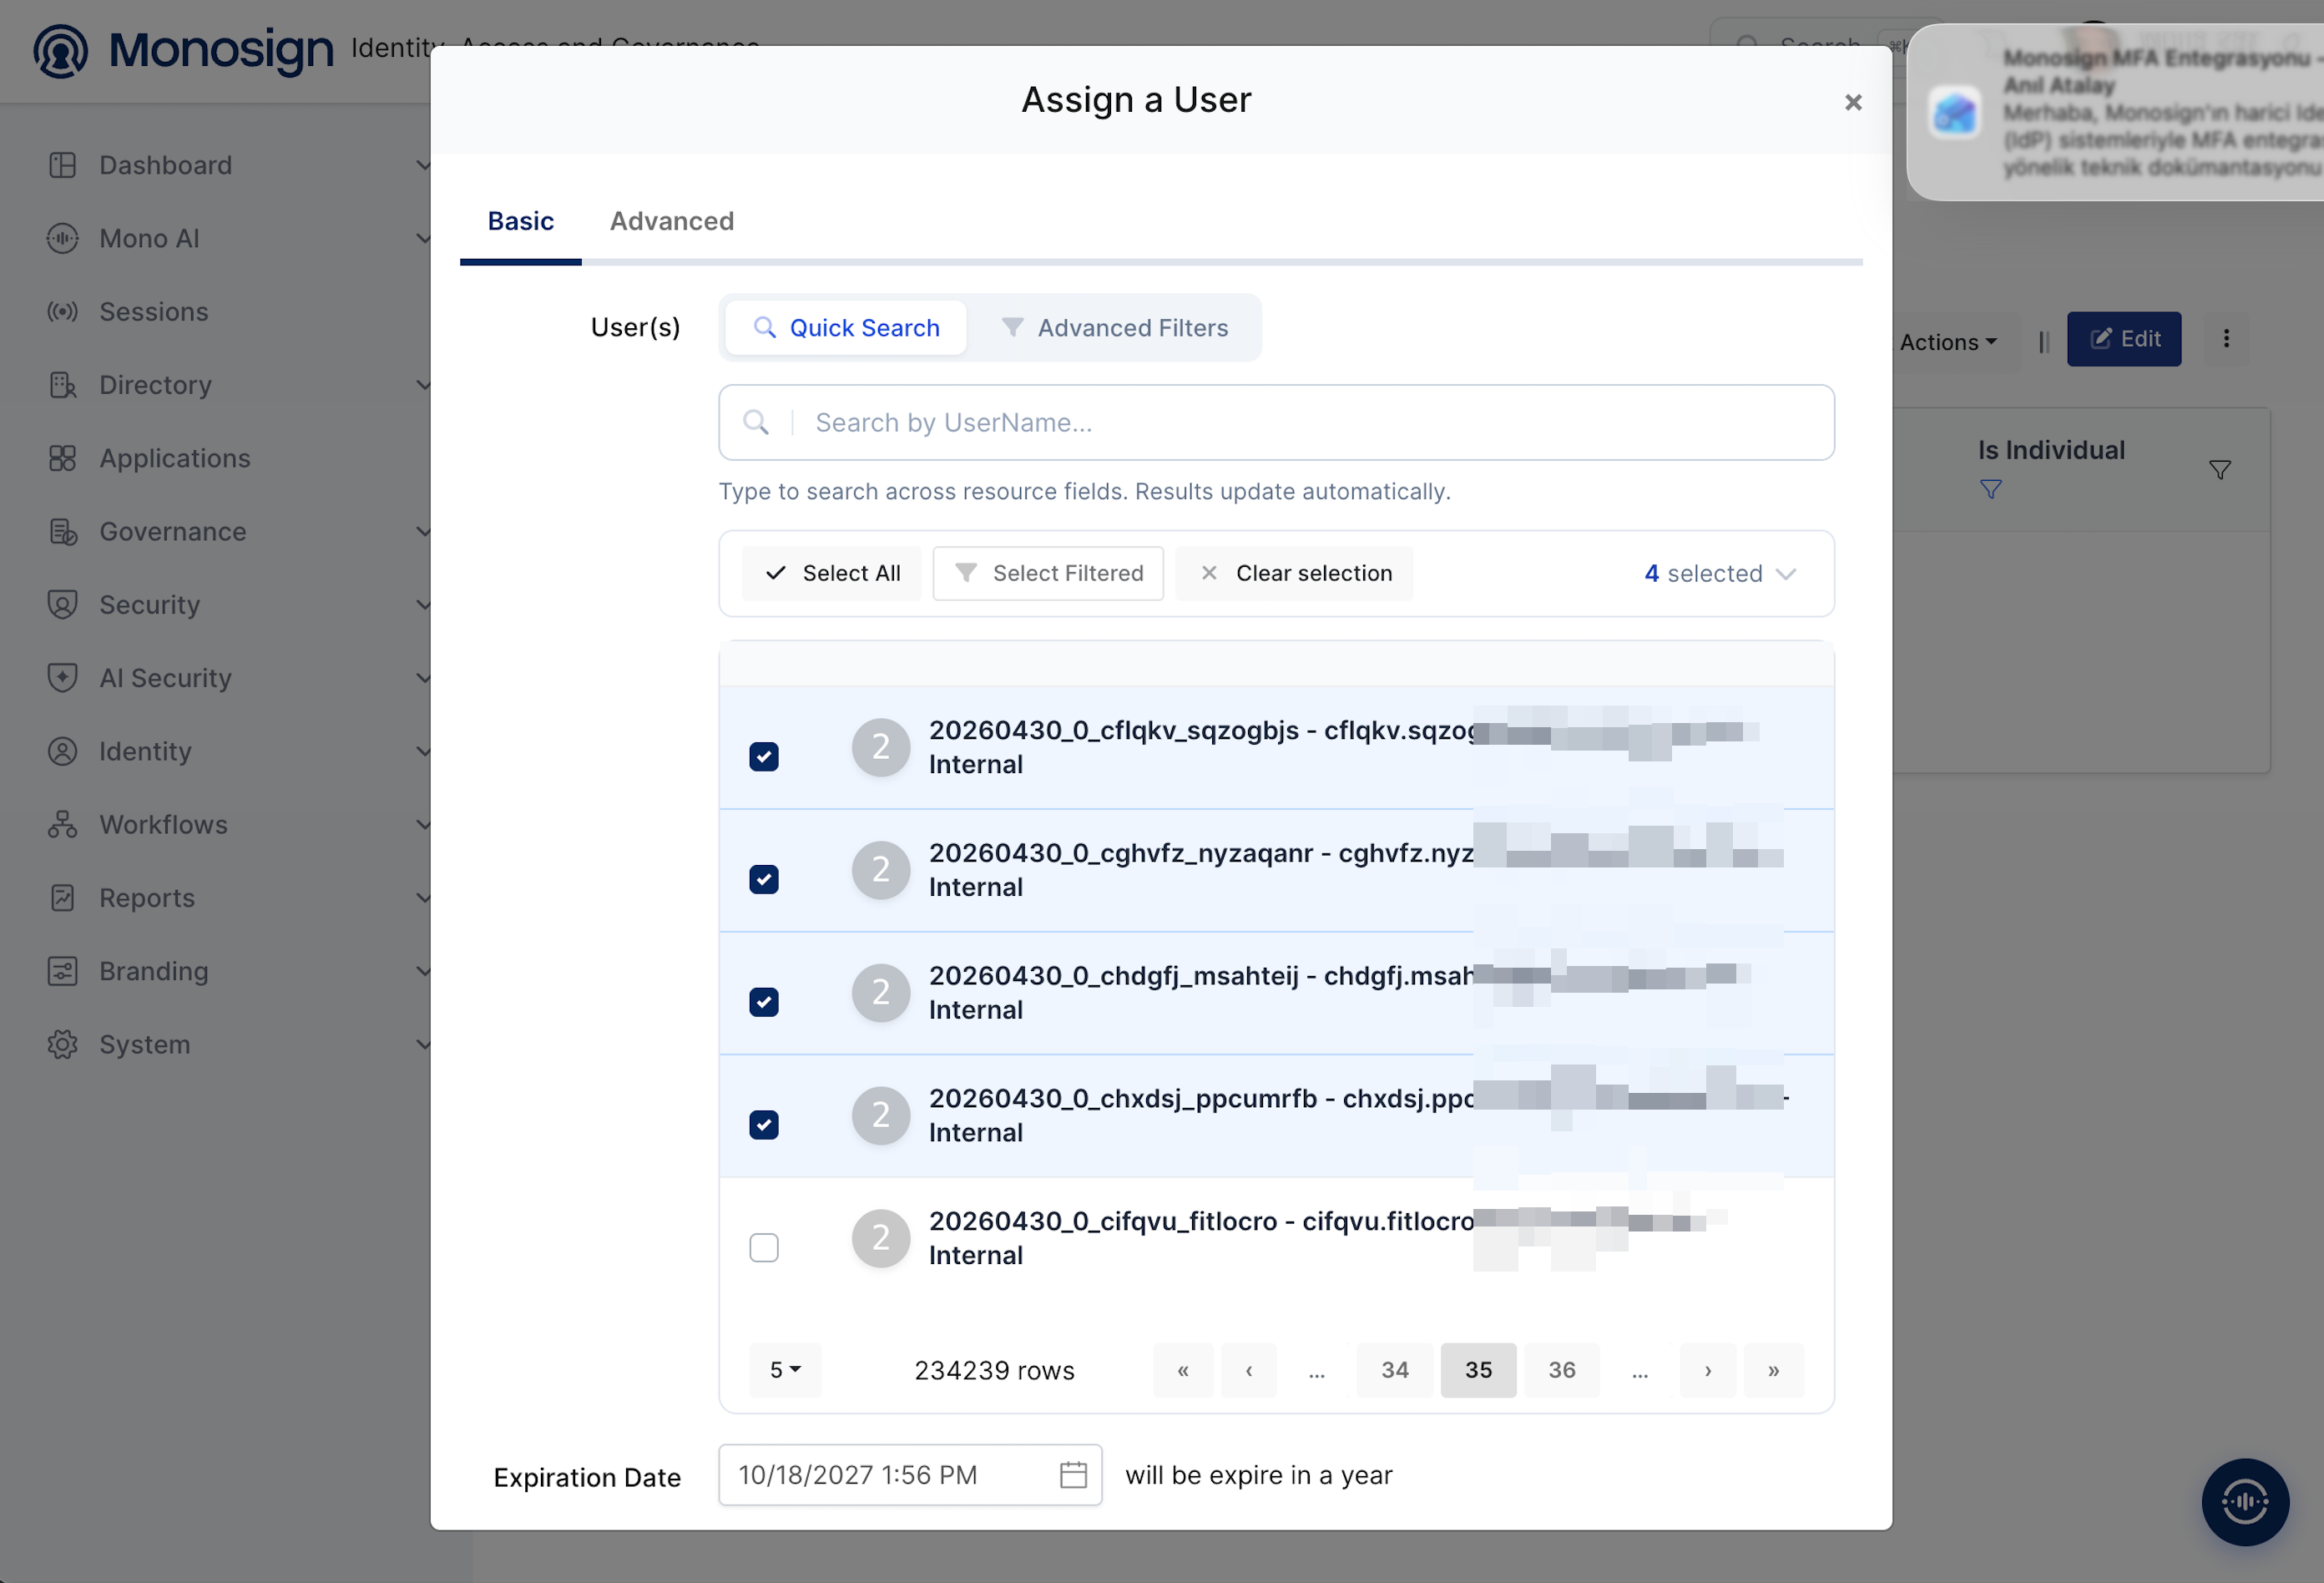Viewport: 2324px width, 1583px height.
Task: Uncheck the chdgfj_msahteij user checkbox
Action: [x=764, y=1002]
